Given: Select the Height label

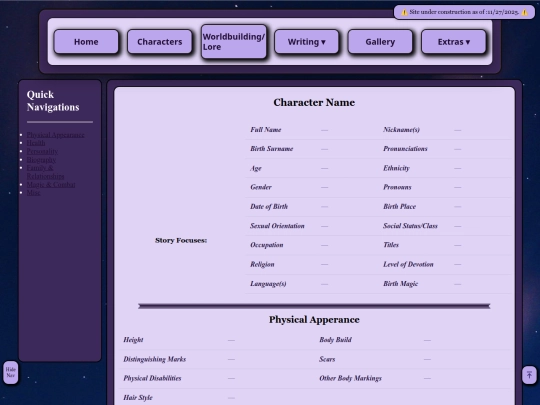Looking at the screenshot, I should tap(133, 340).
